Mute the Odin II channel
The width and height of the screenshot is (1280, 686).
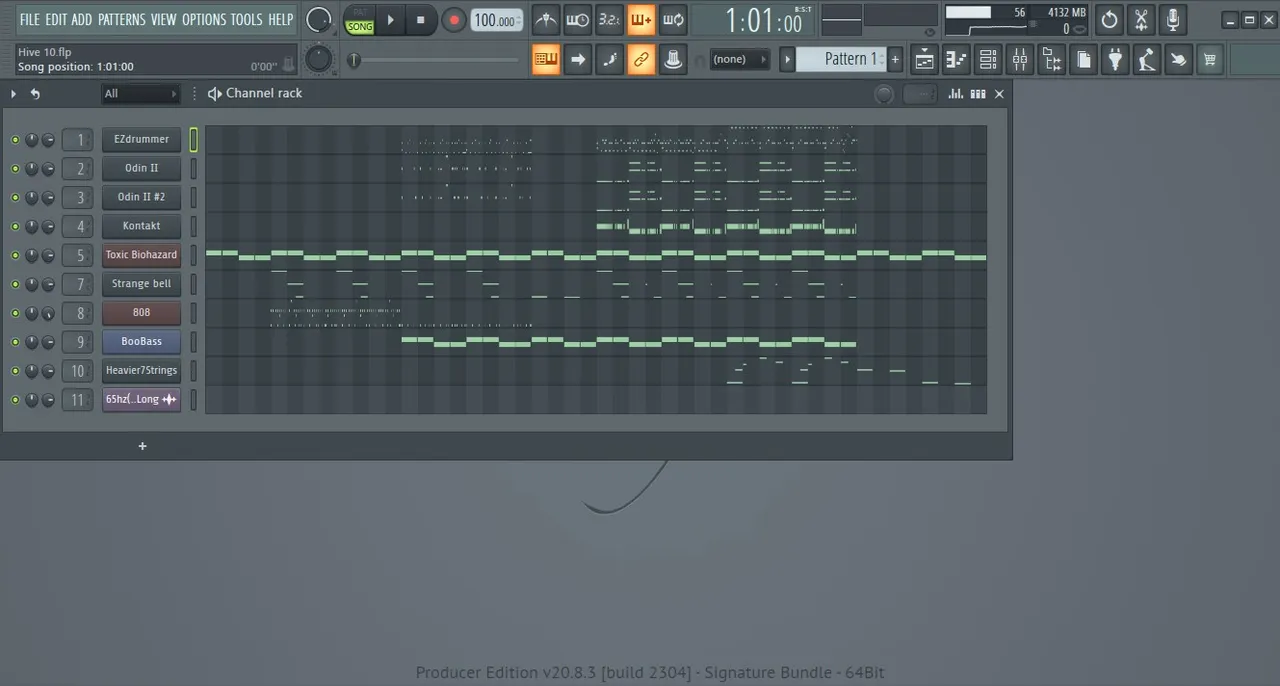15,169
